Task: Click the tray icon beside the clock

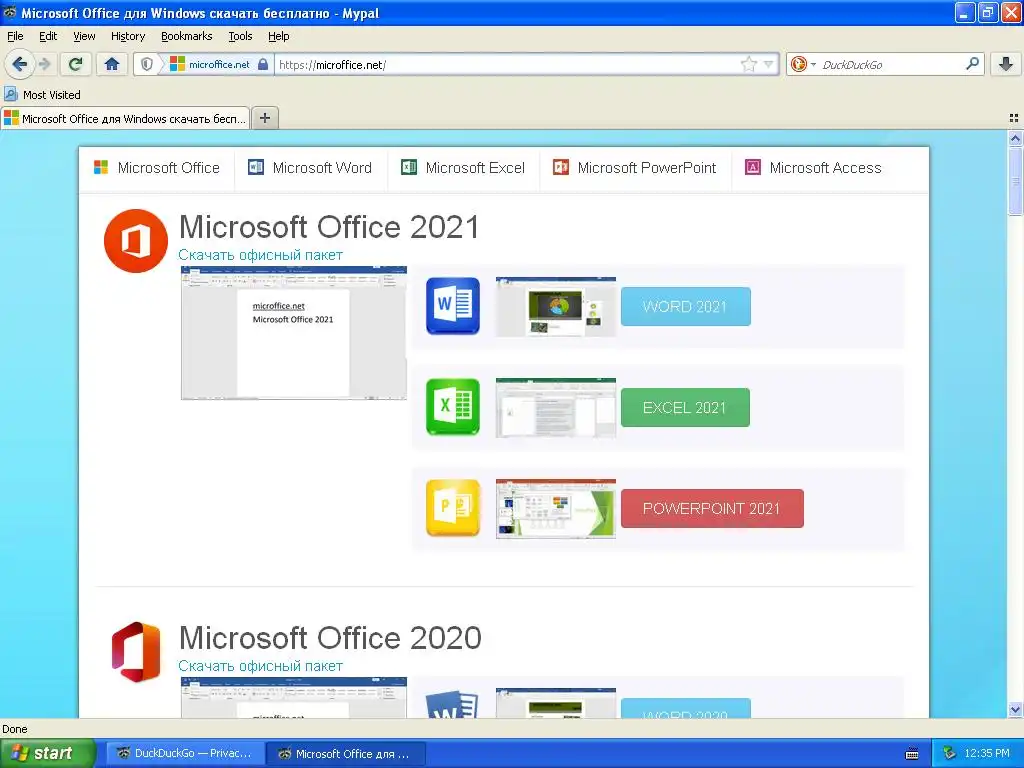Action: pyautogui.click(x=950, y=753)
